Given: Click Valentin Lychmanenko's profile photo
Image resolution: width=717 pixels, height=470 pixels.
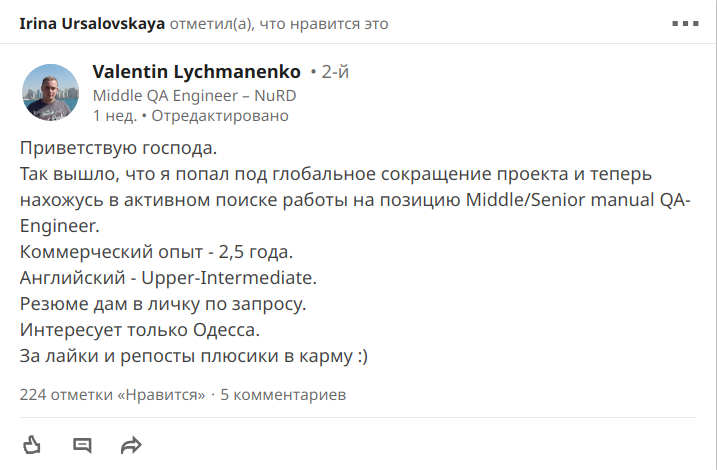Looking at the screenshot, I should click(50, 93).
